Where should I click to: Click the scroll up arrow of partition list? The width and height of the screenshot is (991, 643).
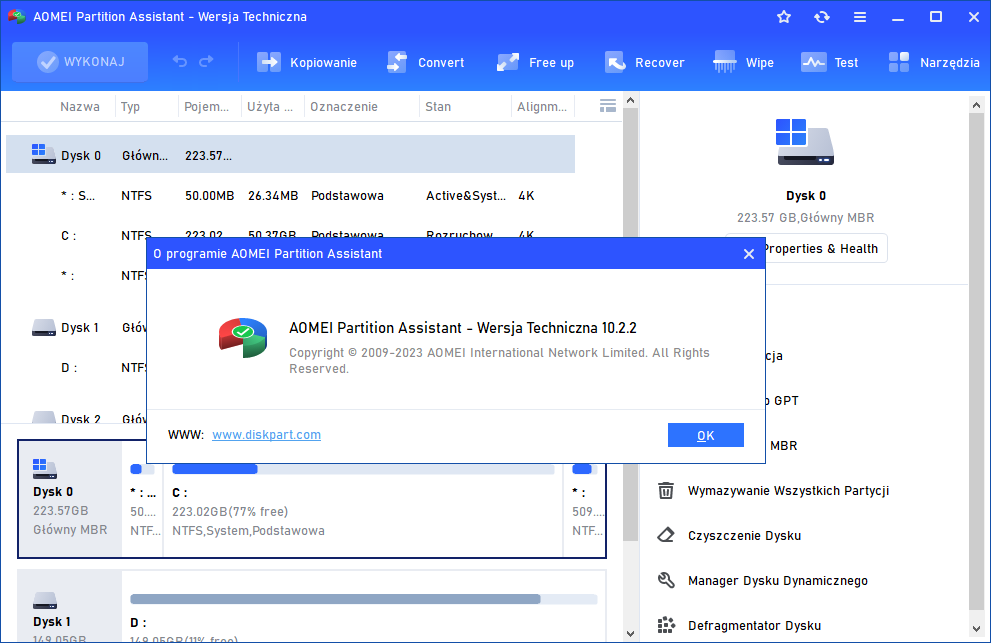pyautogui.click(x=630, y=100)
